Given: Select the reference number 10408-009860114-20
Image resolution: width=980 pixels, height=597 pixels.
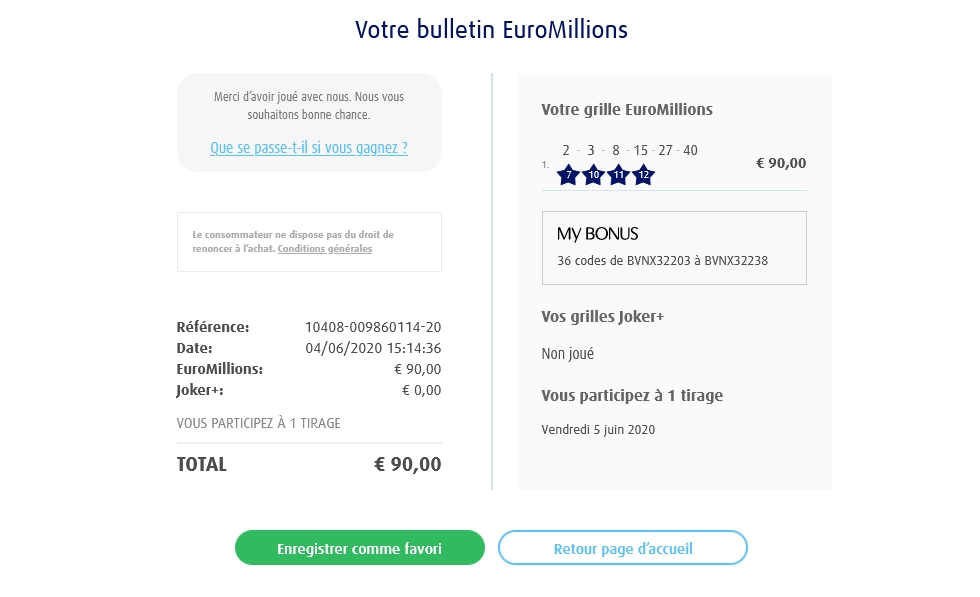Looking at the screenshot, I should click(373, 327).
